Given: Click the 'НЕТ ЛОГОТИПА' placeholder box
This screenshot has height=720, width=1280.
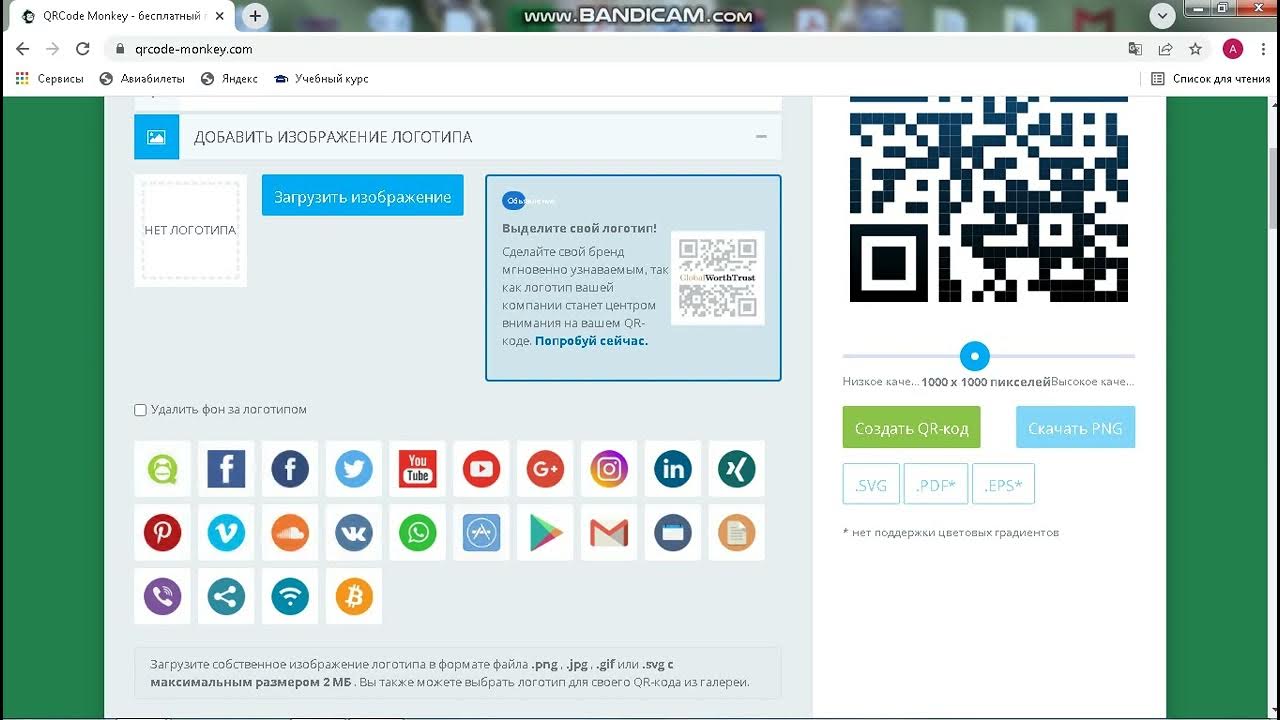Looking at the screenshot, I should tap(190, 230).
